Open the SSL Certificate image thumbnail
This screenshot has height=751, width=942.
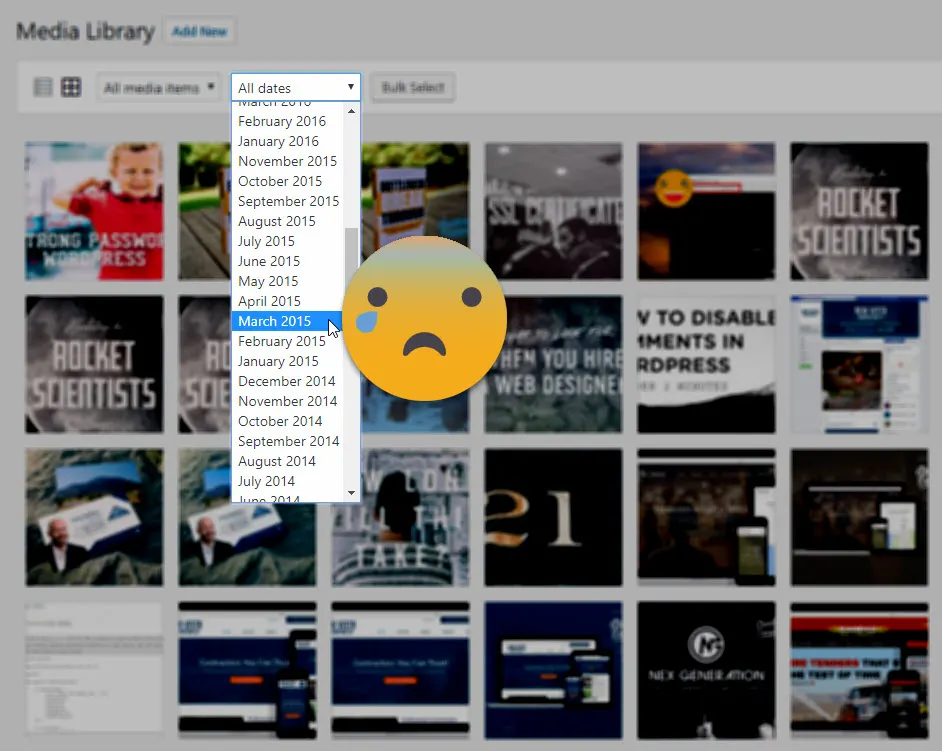[554, 211]
